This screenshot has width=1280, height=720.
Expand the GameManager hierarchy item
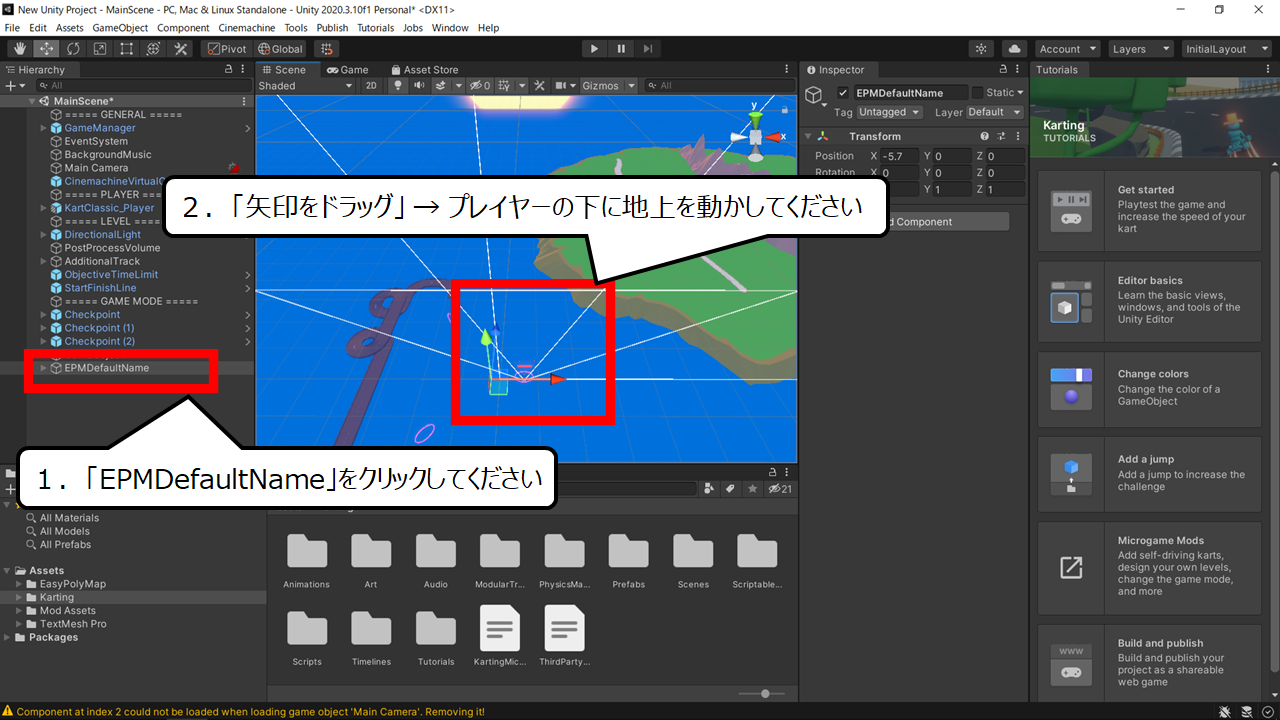[x=43, y=128]
